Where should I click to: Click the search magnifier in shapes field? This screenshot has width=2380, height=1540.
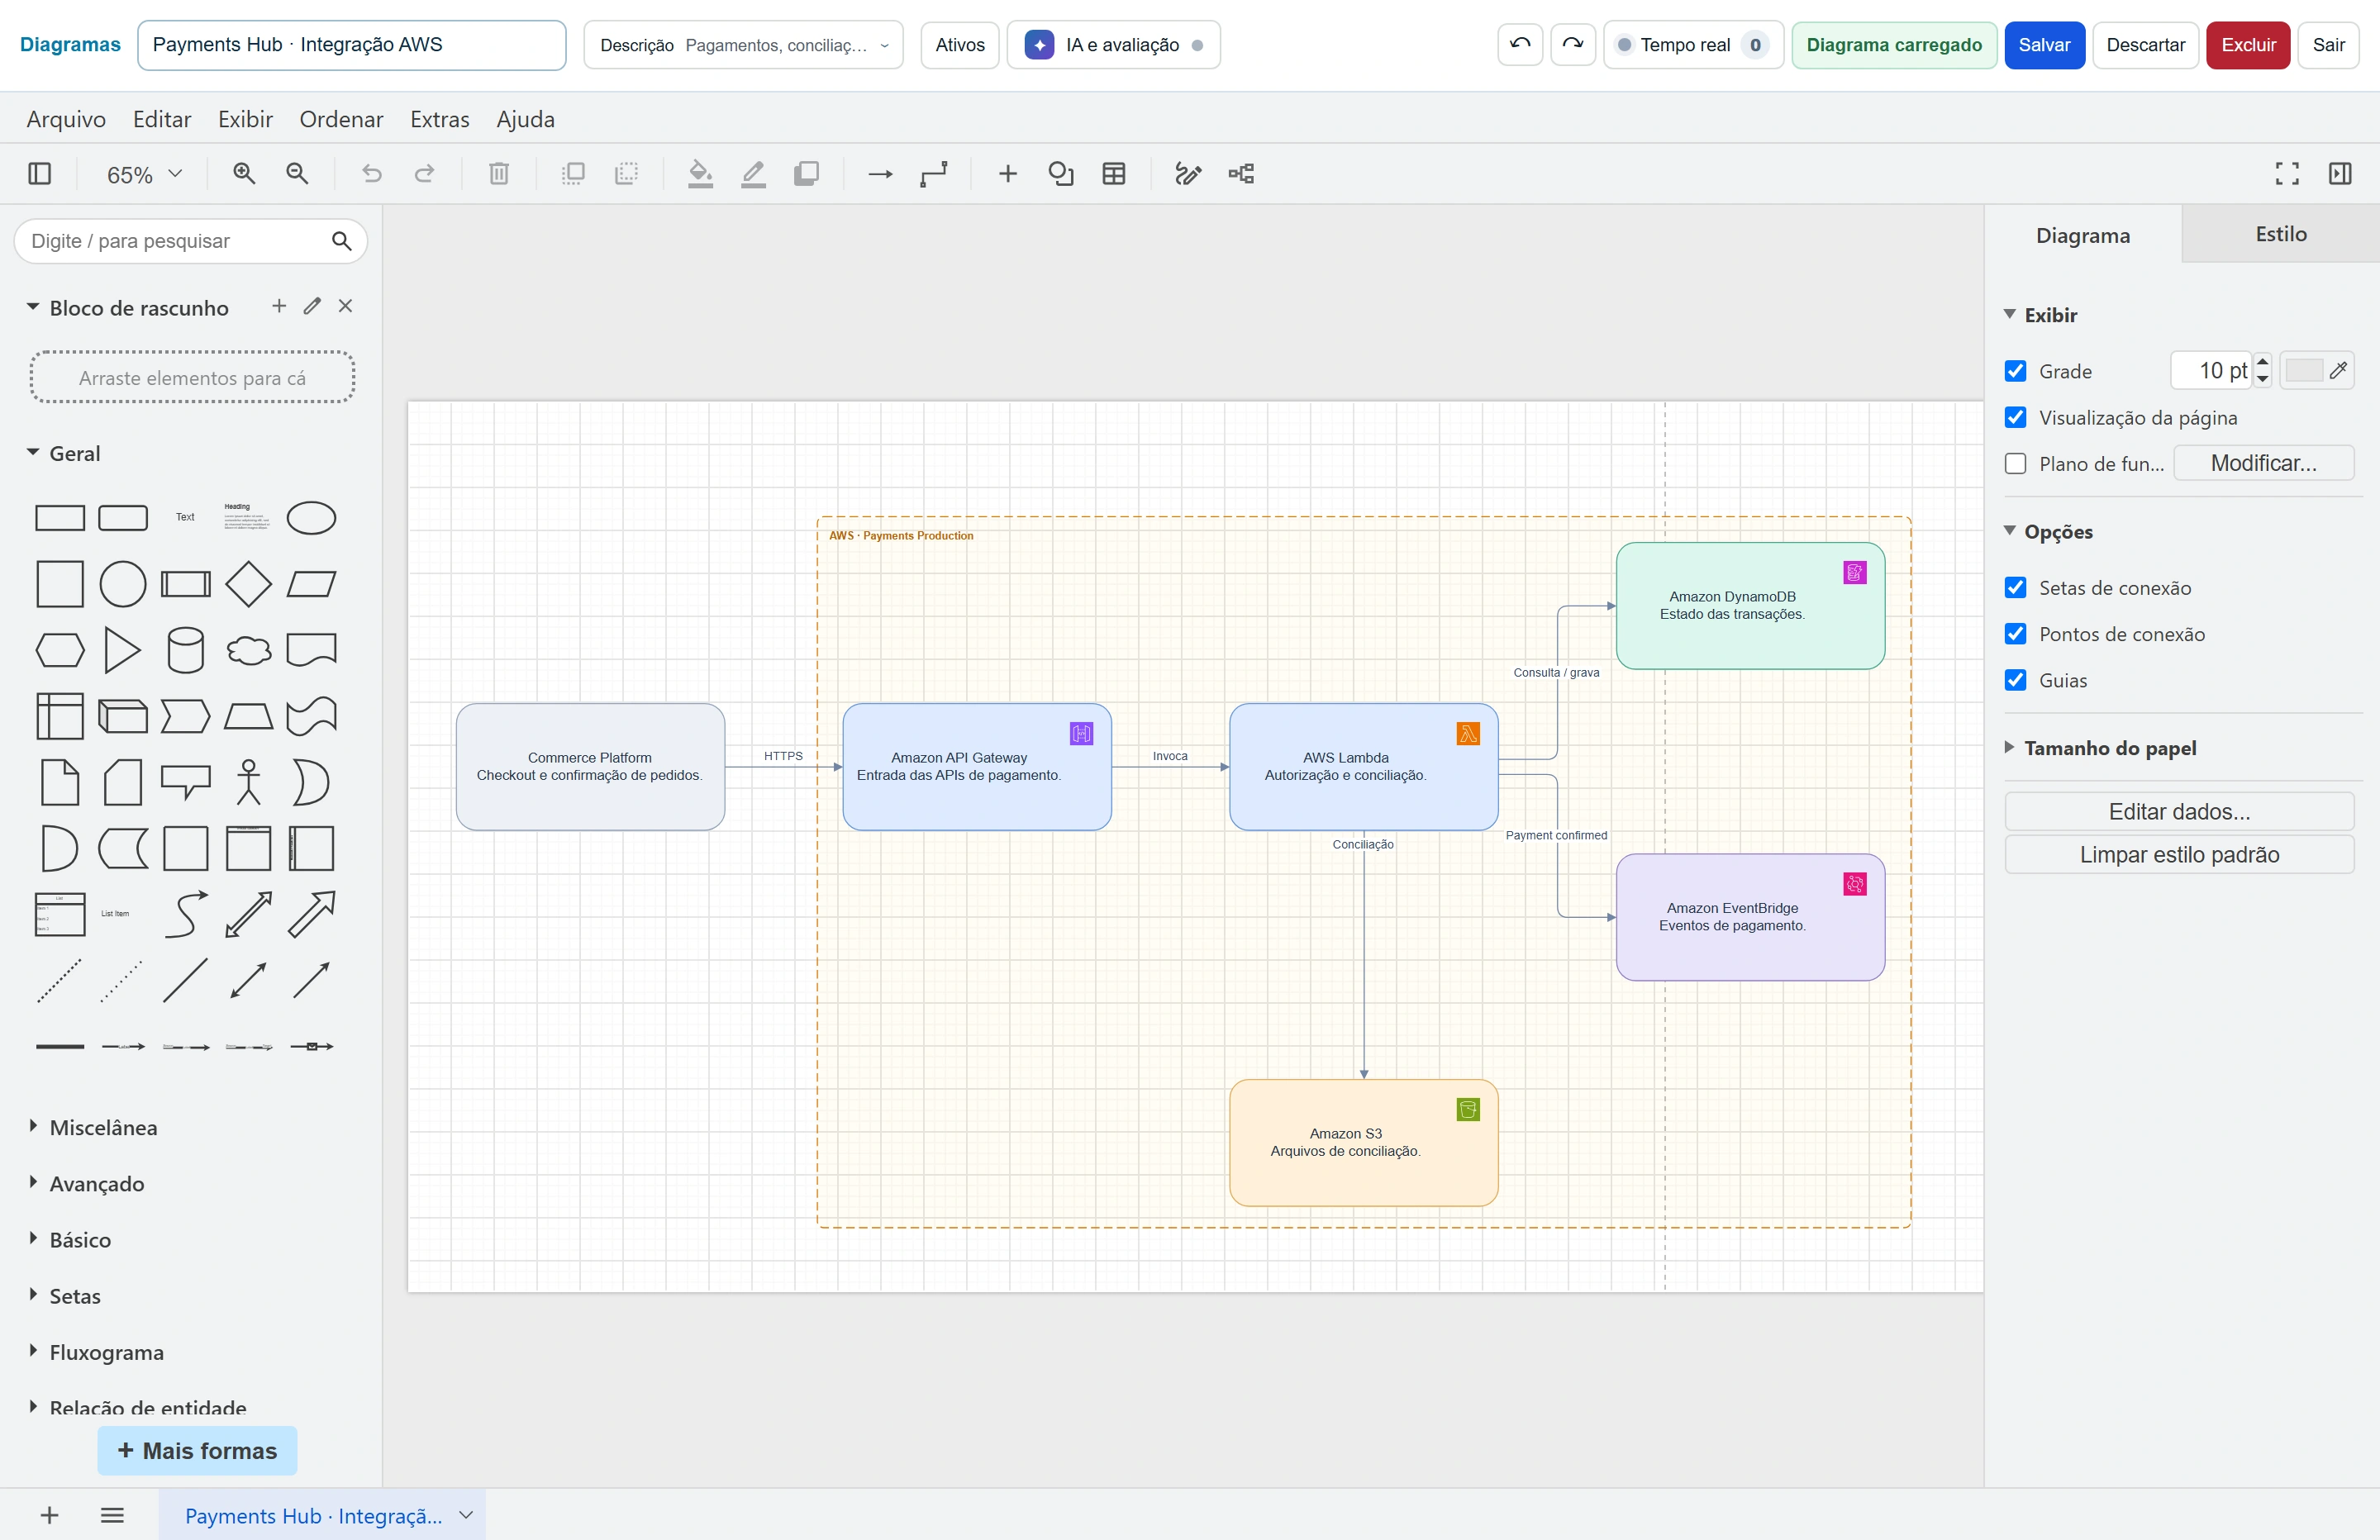click(341, 241)
